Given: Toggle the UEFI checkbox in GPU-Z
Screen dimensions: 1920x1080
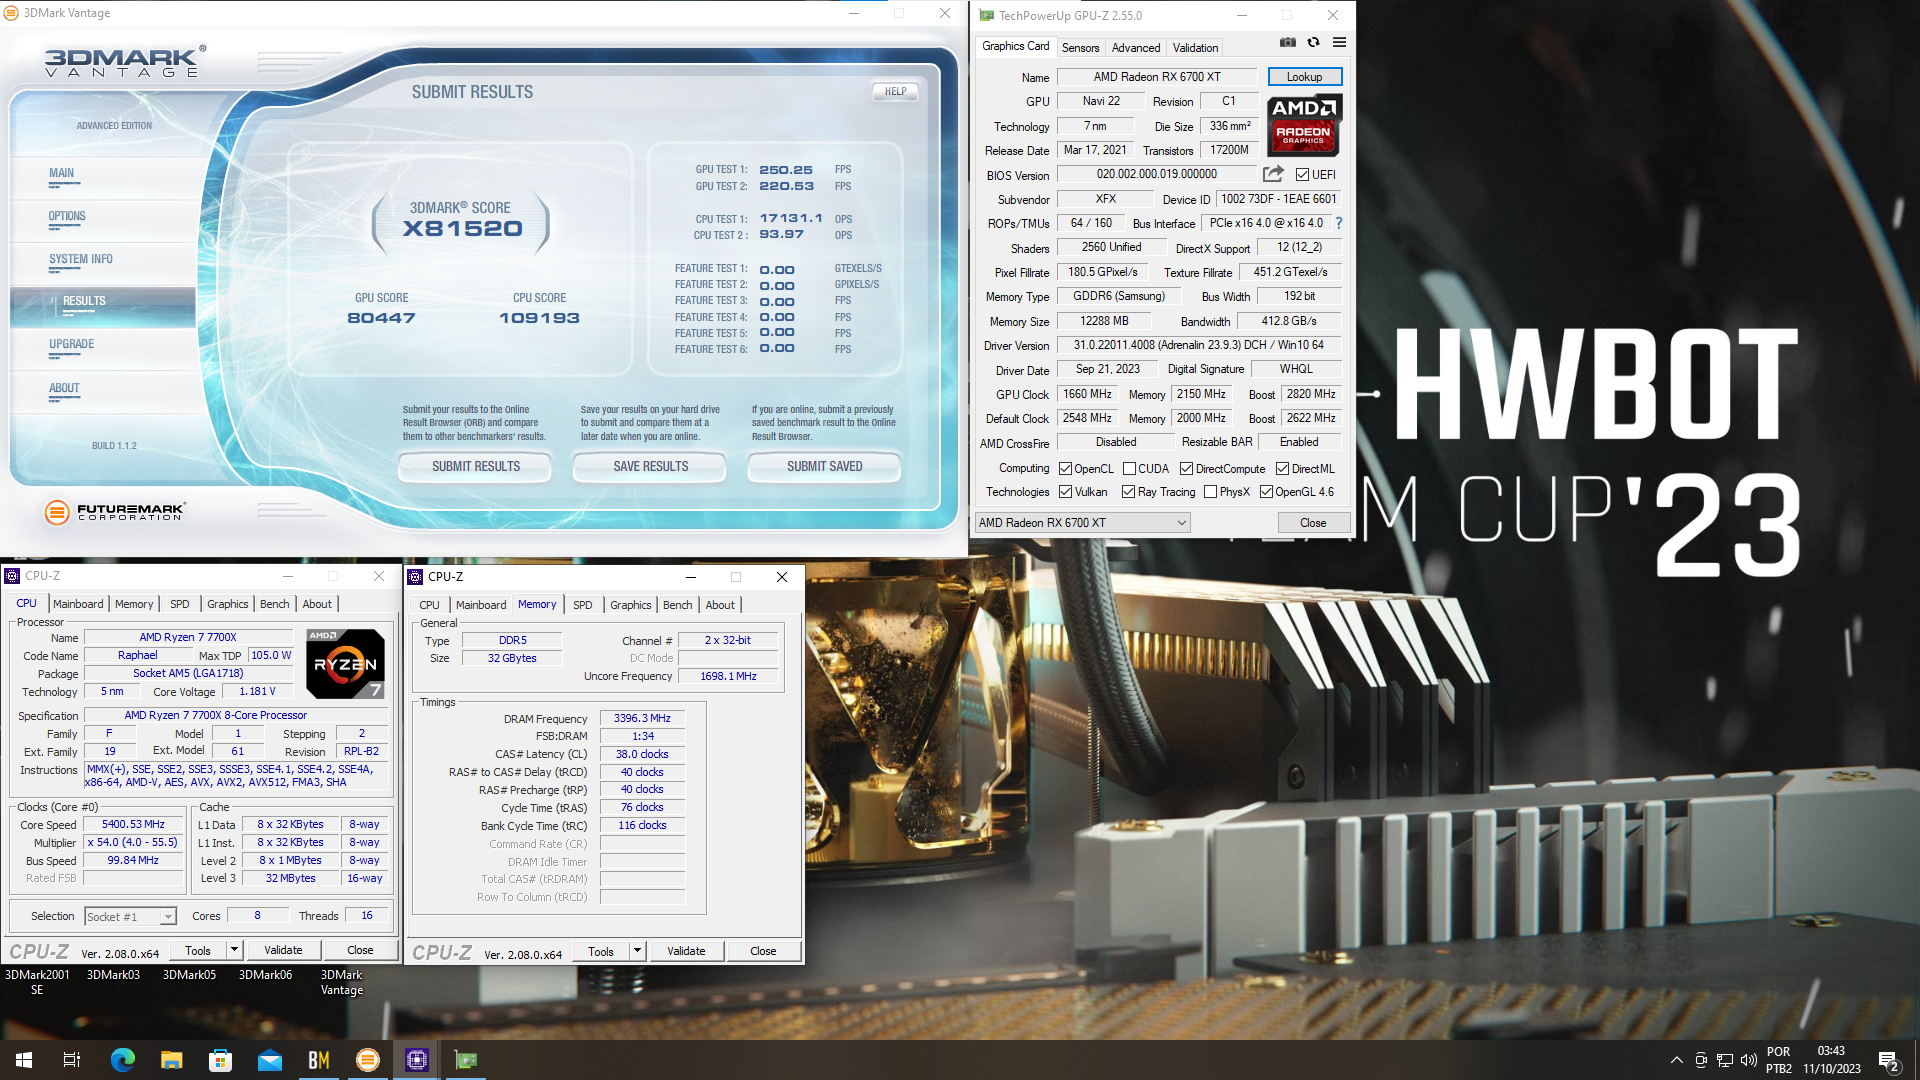Looking at the screenshot, I should click(x=1302, y=175).
